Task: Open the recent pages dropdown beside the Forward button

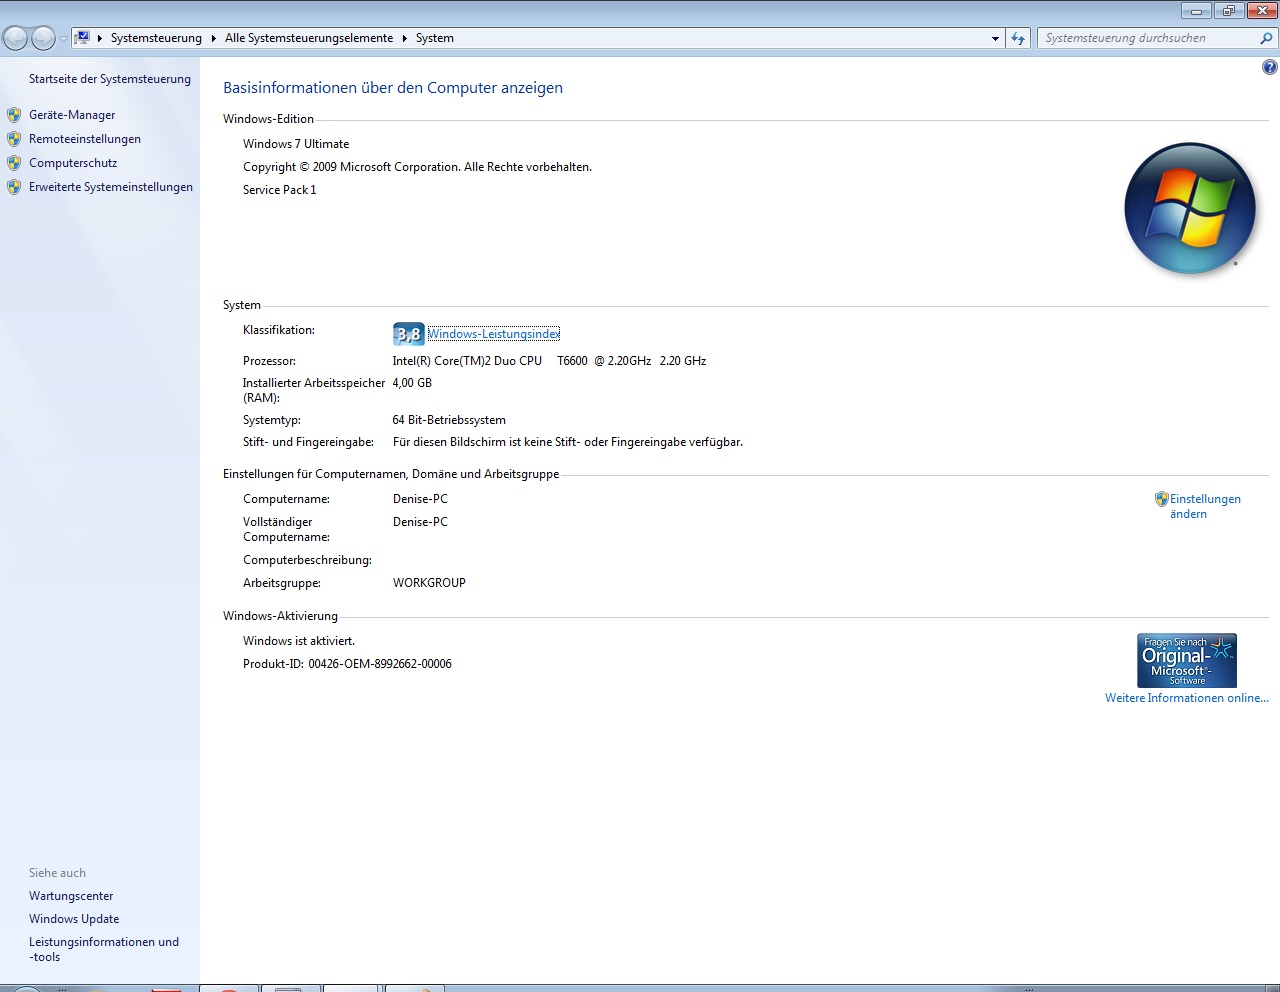Action: pos(63,39)
